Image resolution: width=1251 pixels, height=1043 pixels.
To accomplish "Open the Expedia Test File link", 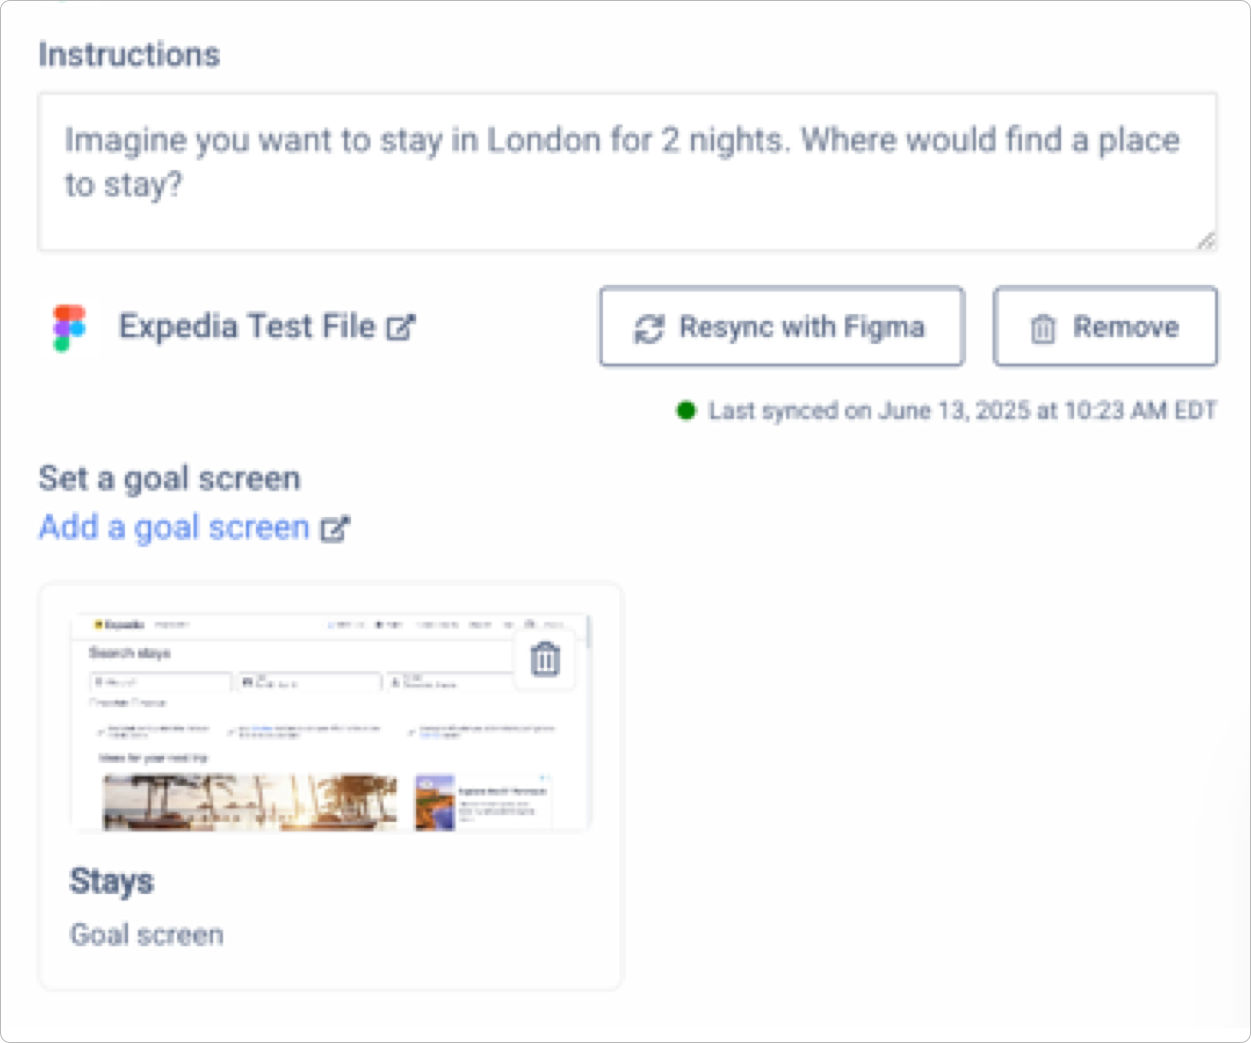I will coord(247,326).
